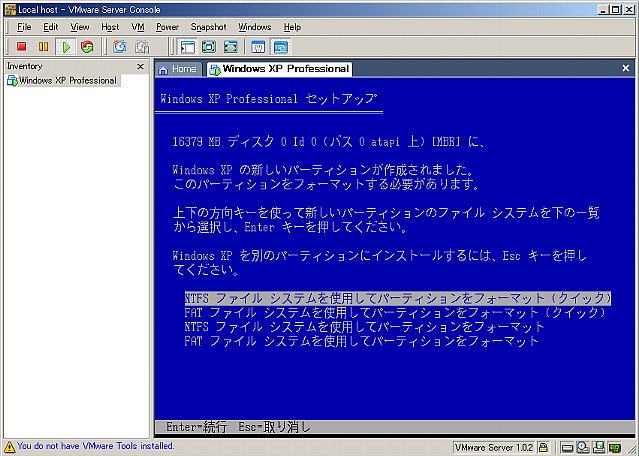Take a snapshot using the snapshot icon

click(x=119, y=47)
